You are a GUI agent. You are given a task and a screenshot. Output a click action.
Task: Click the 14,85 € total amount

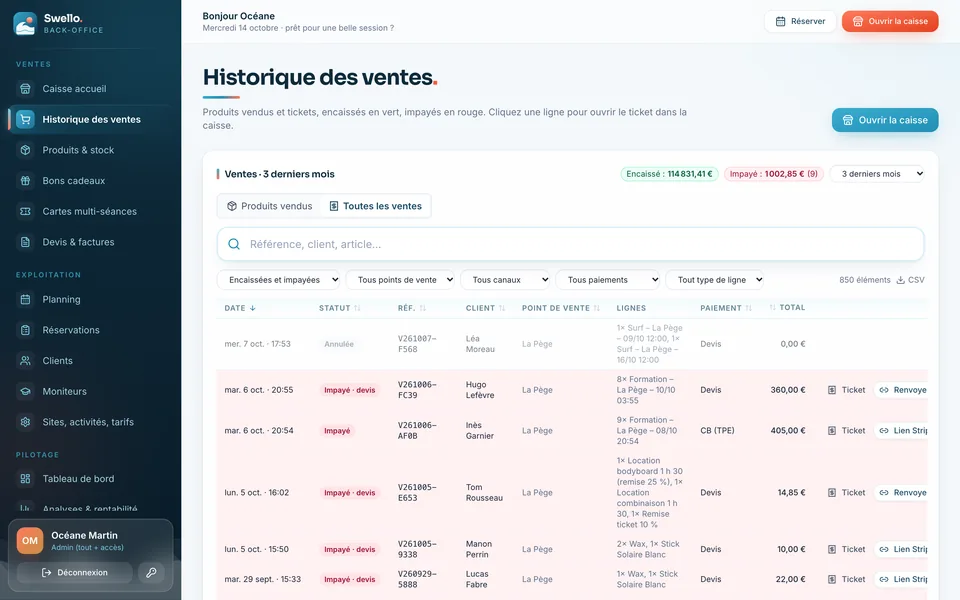click(791, 492)
